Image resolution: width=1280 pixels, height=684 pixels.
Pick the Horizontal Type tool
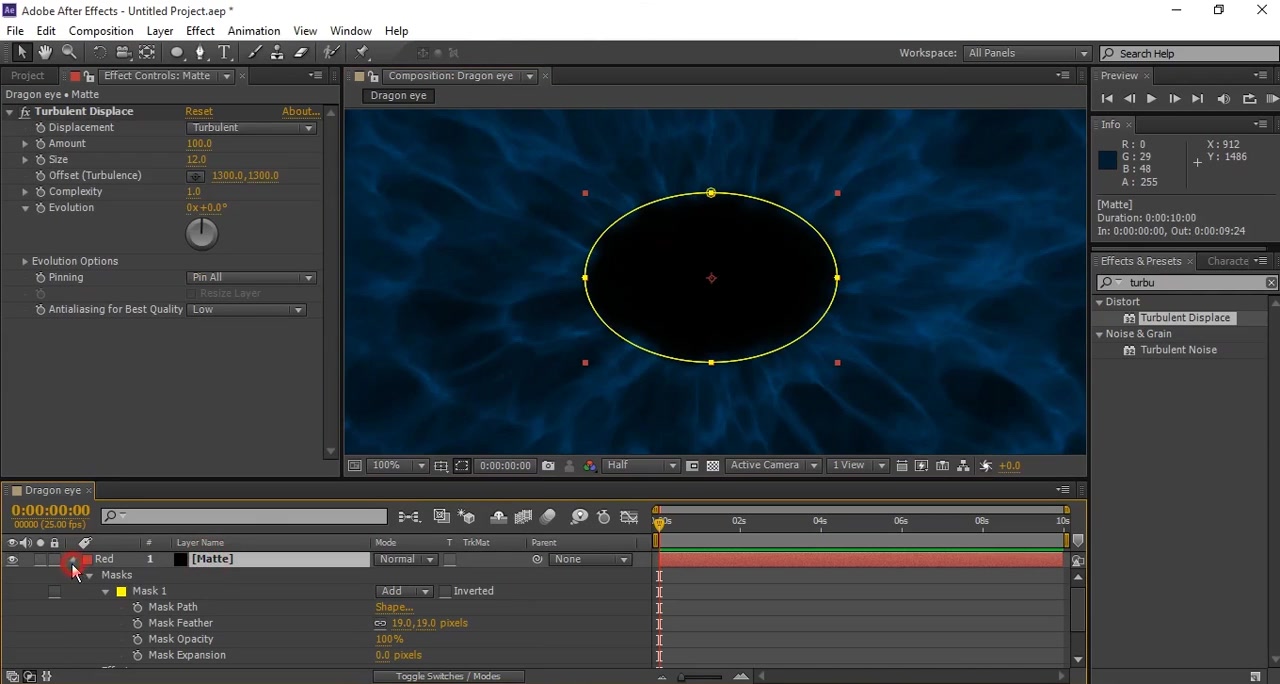(x=224, y=53)
